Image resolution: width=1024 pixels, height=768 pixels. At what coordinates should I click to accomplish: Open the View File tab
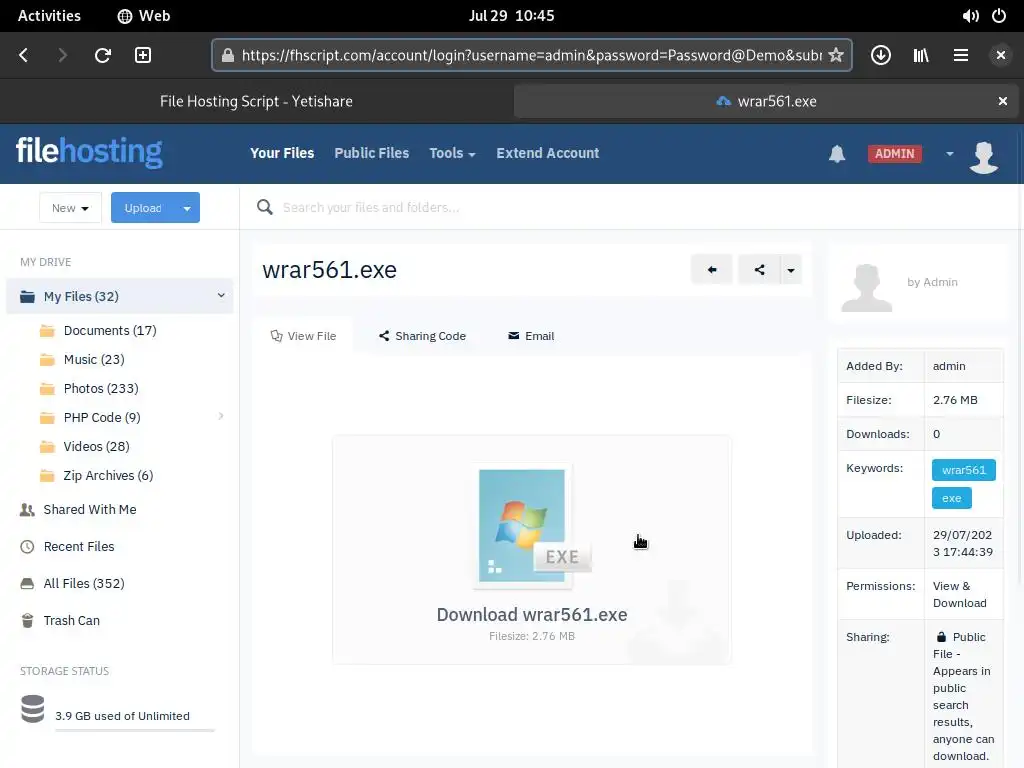pos(304,336)
